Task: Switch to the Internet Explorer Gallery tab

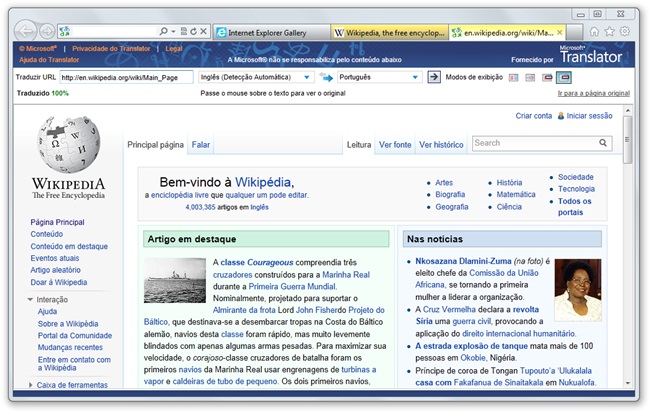Action: tap(272, 32)
